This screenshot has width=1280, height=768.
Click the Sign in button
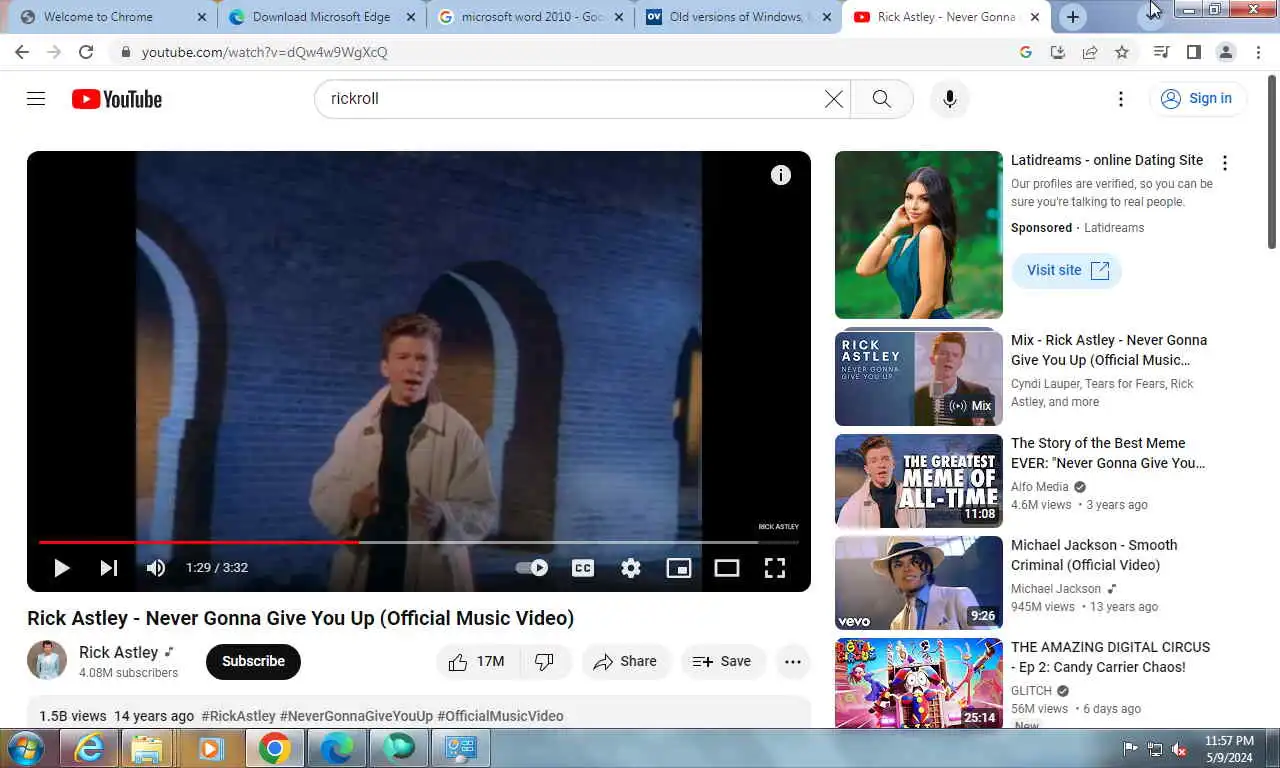click(x=1196, y=98)
